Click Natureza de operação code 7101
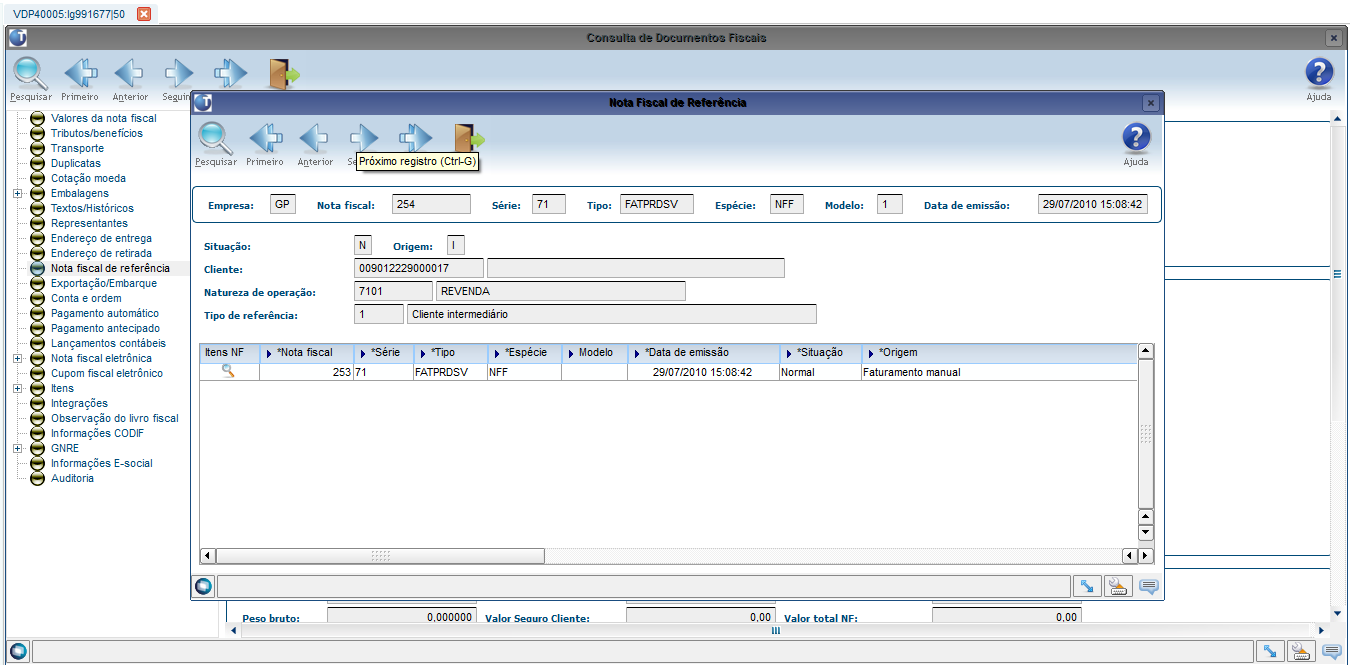Screen dimensions: 1350x665 (393, 291)
